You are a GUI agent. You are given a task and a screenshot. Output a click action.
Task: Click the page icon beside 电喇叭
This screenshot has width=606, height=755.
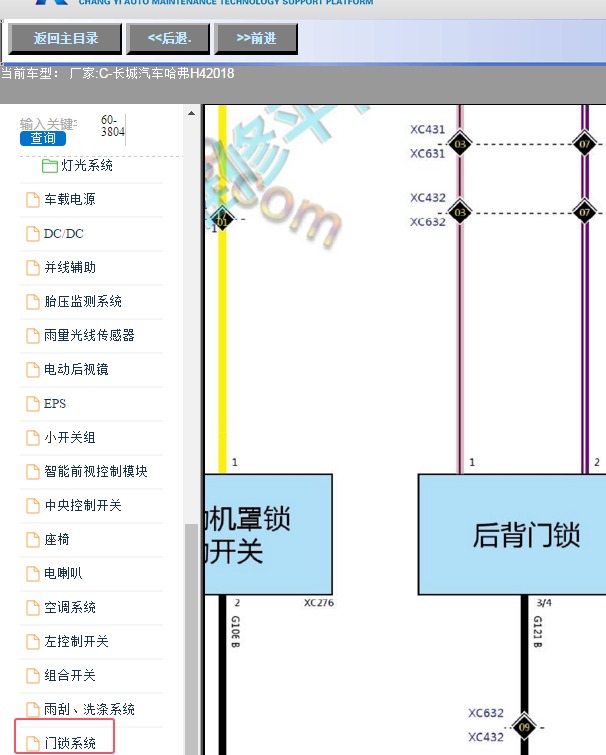(x=33, y=573)
